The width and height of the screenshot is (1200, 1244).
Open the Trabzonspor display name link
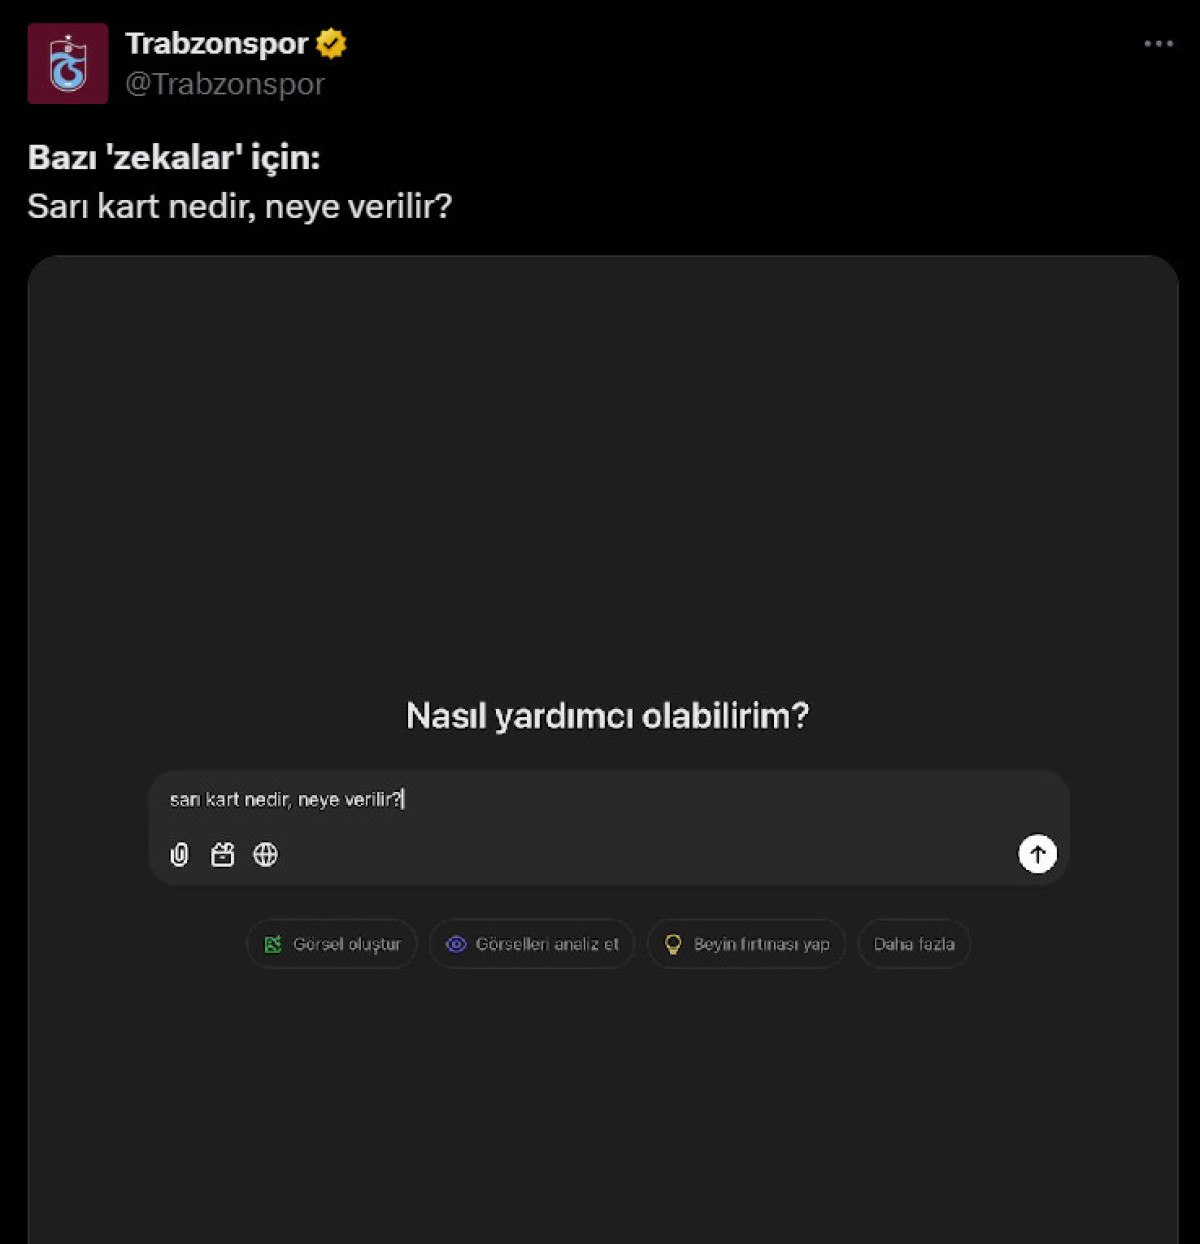pos(216,44)
